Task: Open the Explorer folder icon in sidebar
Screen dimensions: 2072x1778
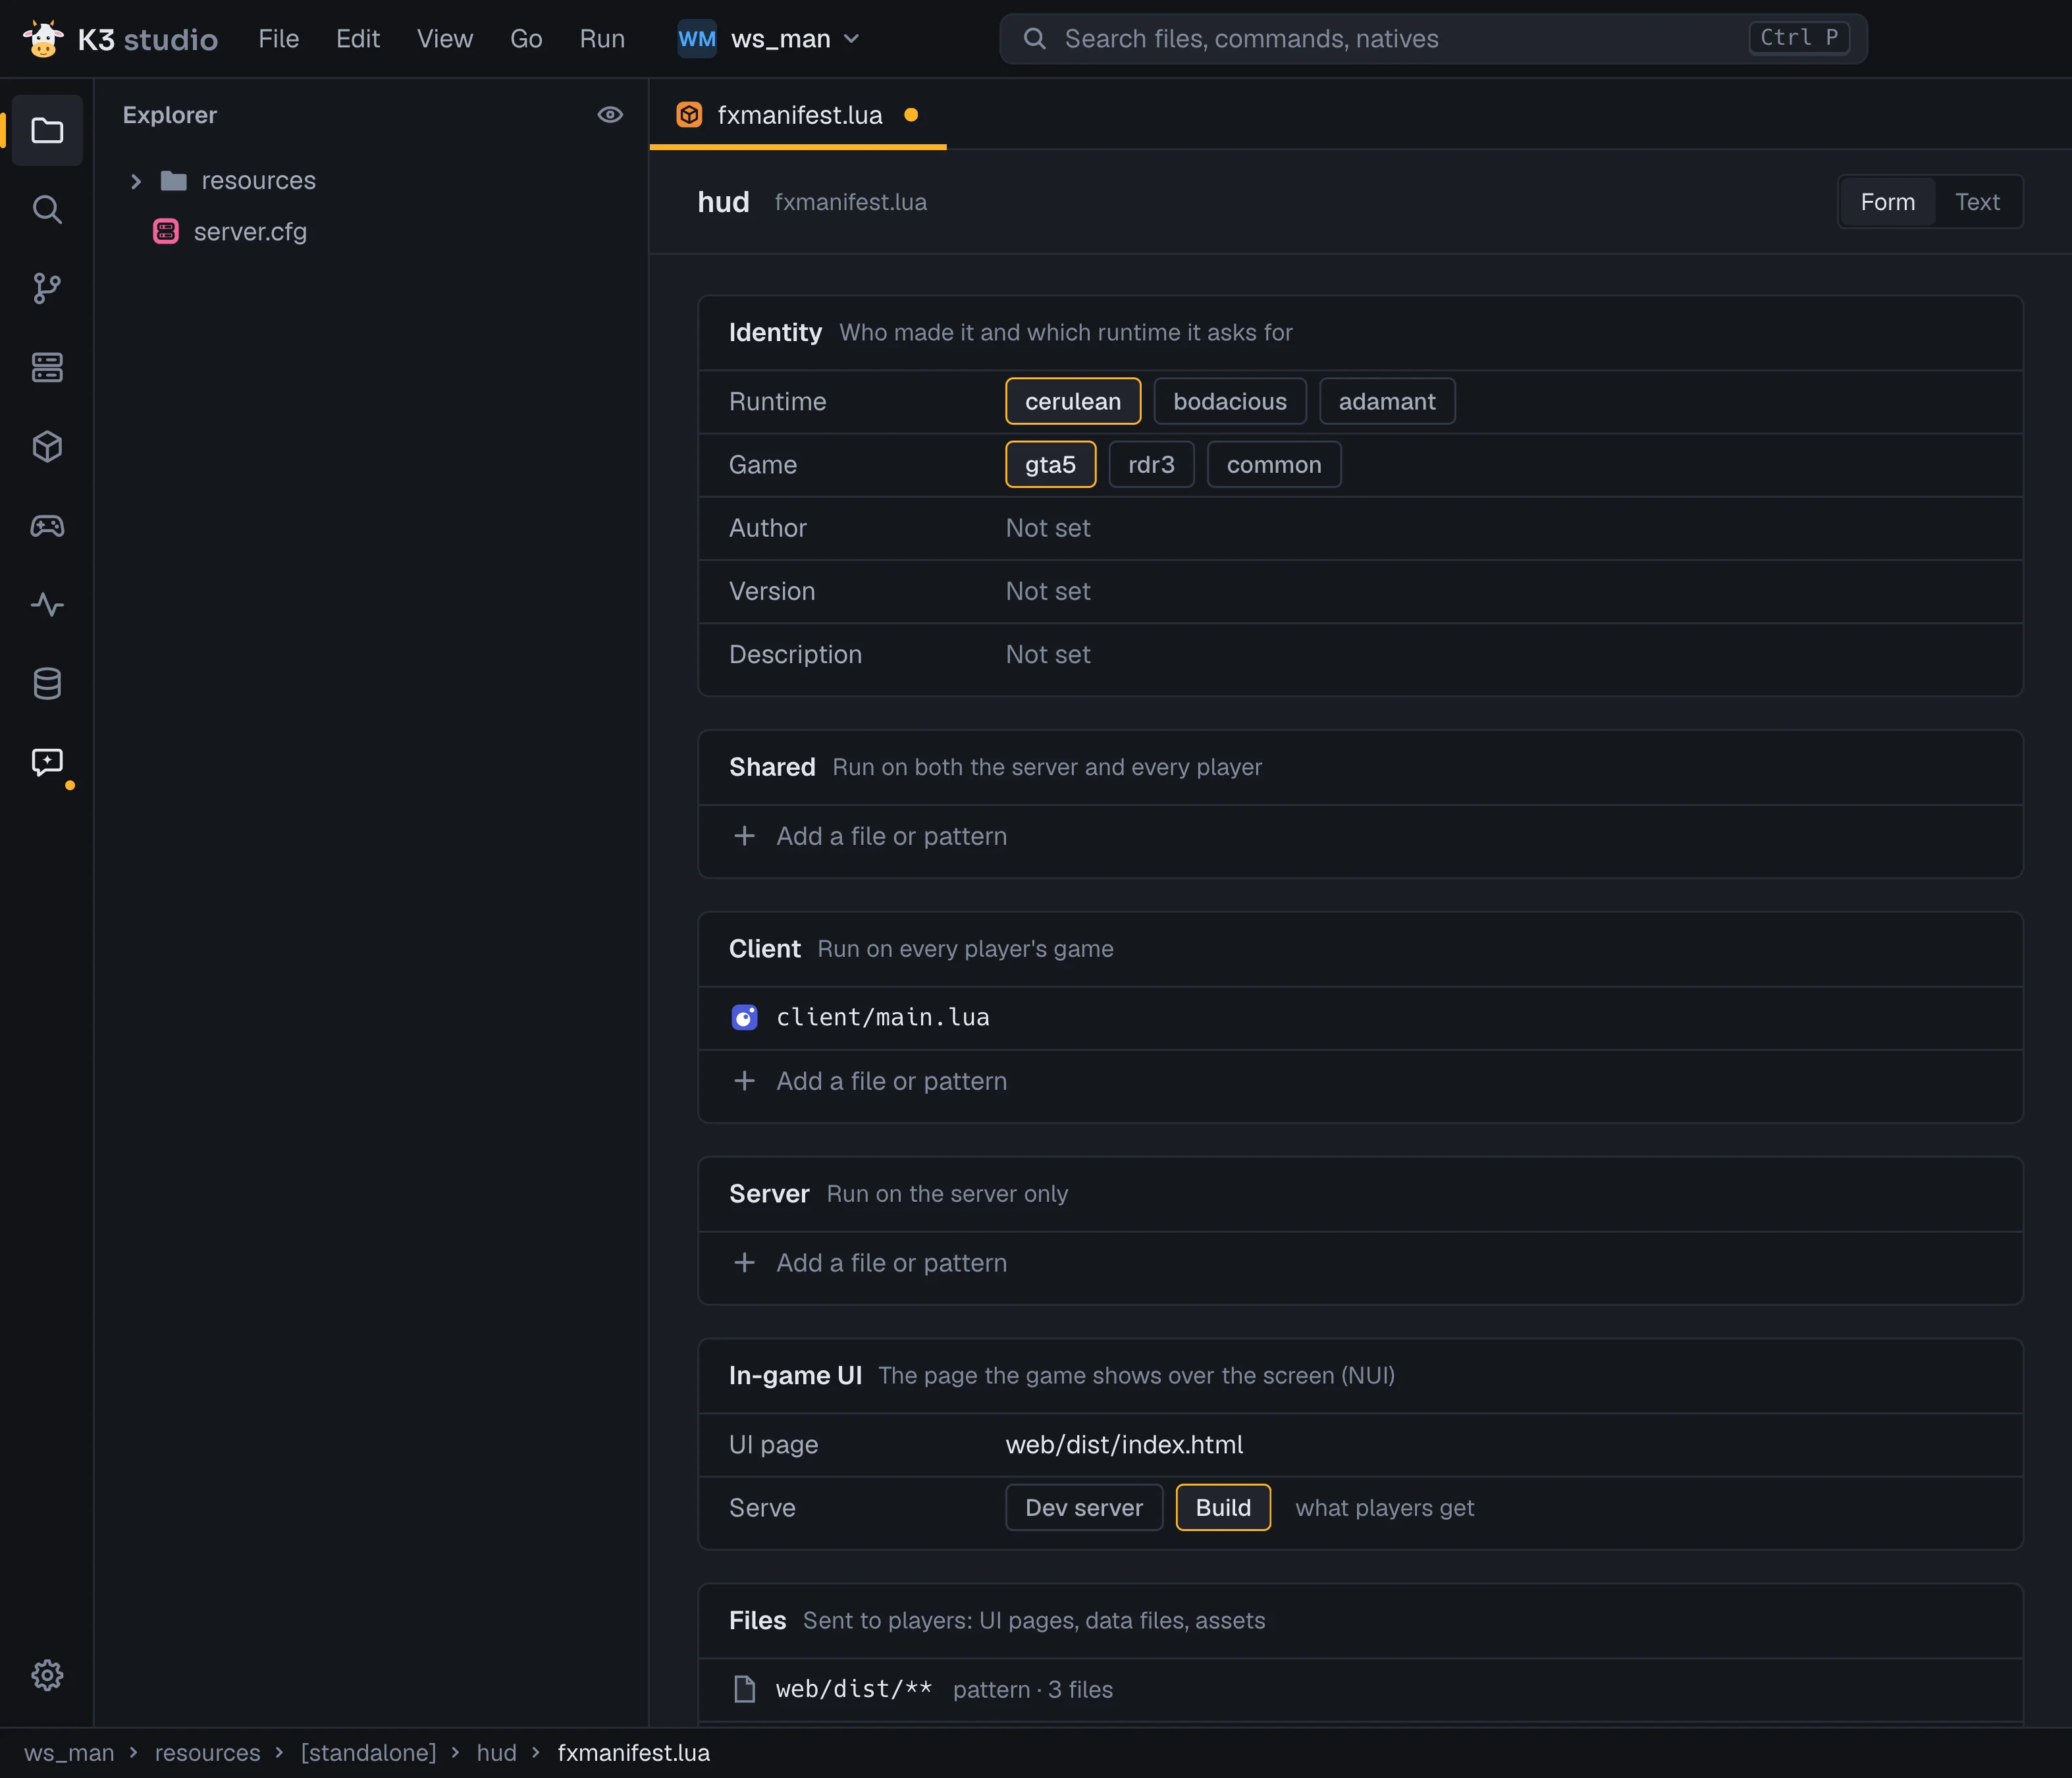Action: (47, 130)
